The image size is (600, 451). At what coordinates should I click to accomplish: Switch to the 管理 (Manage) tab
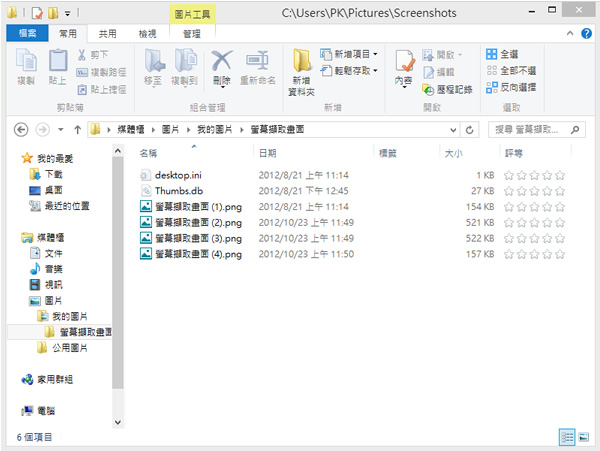pyautogui.click(x=192, y=34)
